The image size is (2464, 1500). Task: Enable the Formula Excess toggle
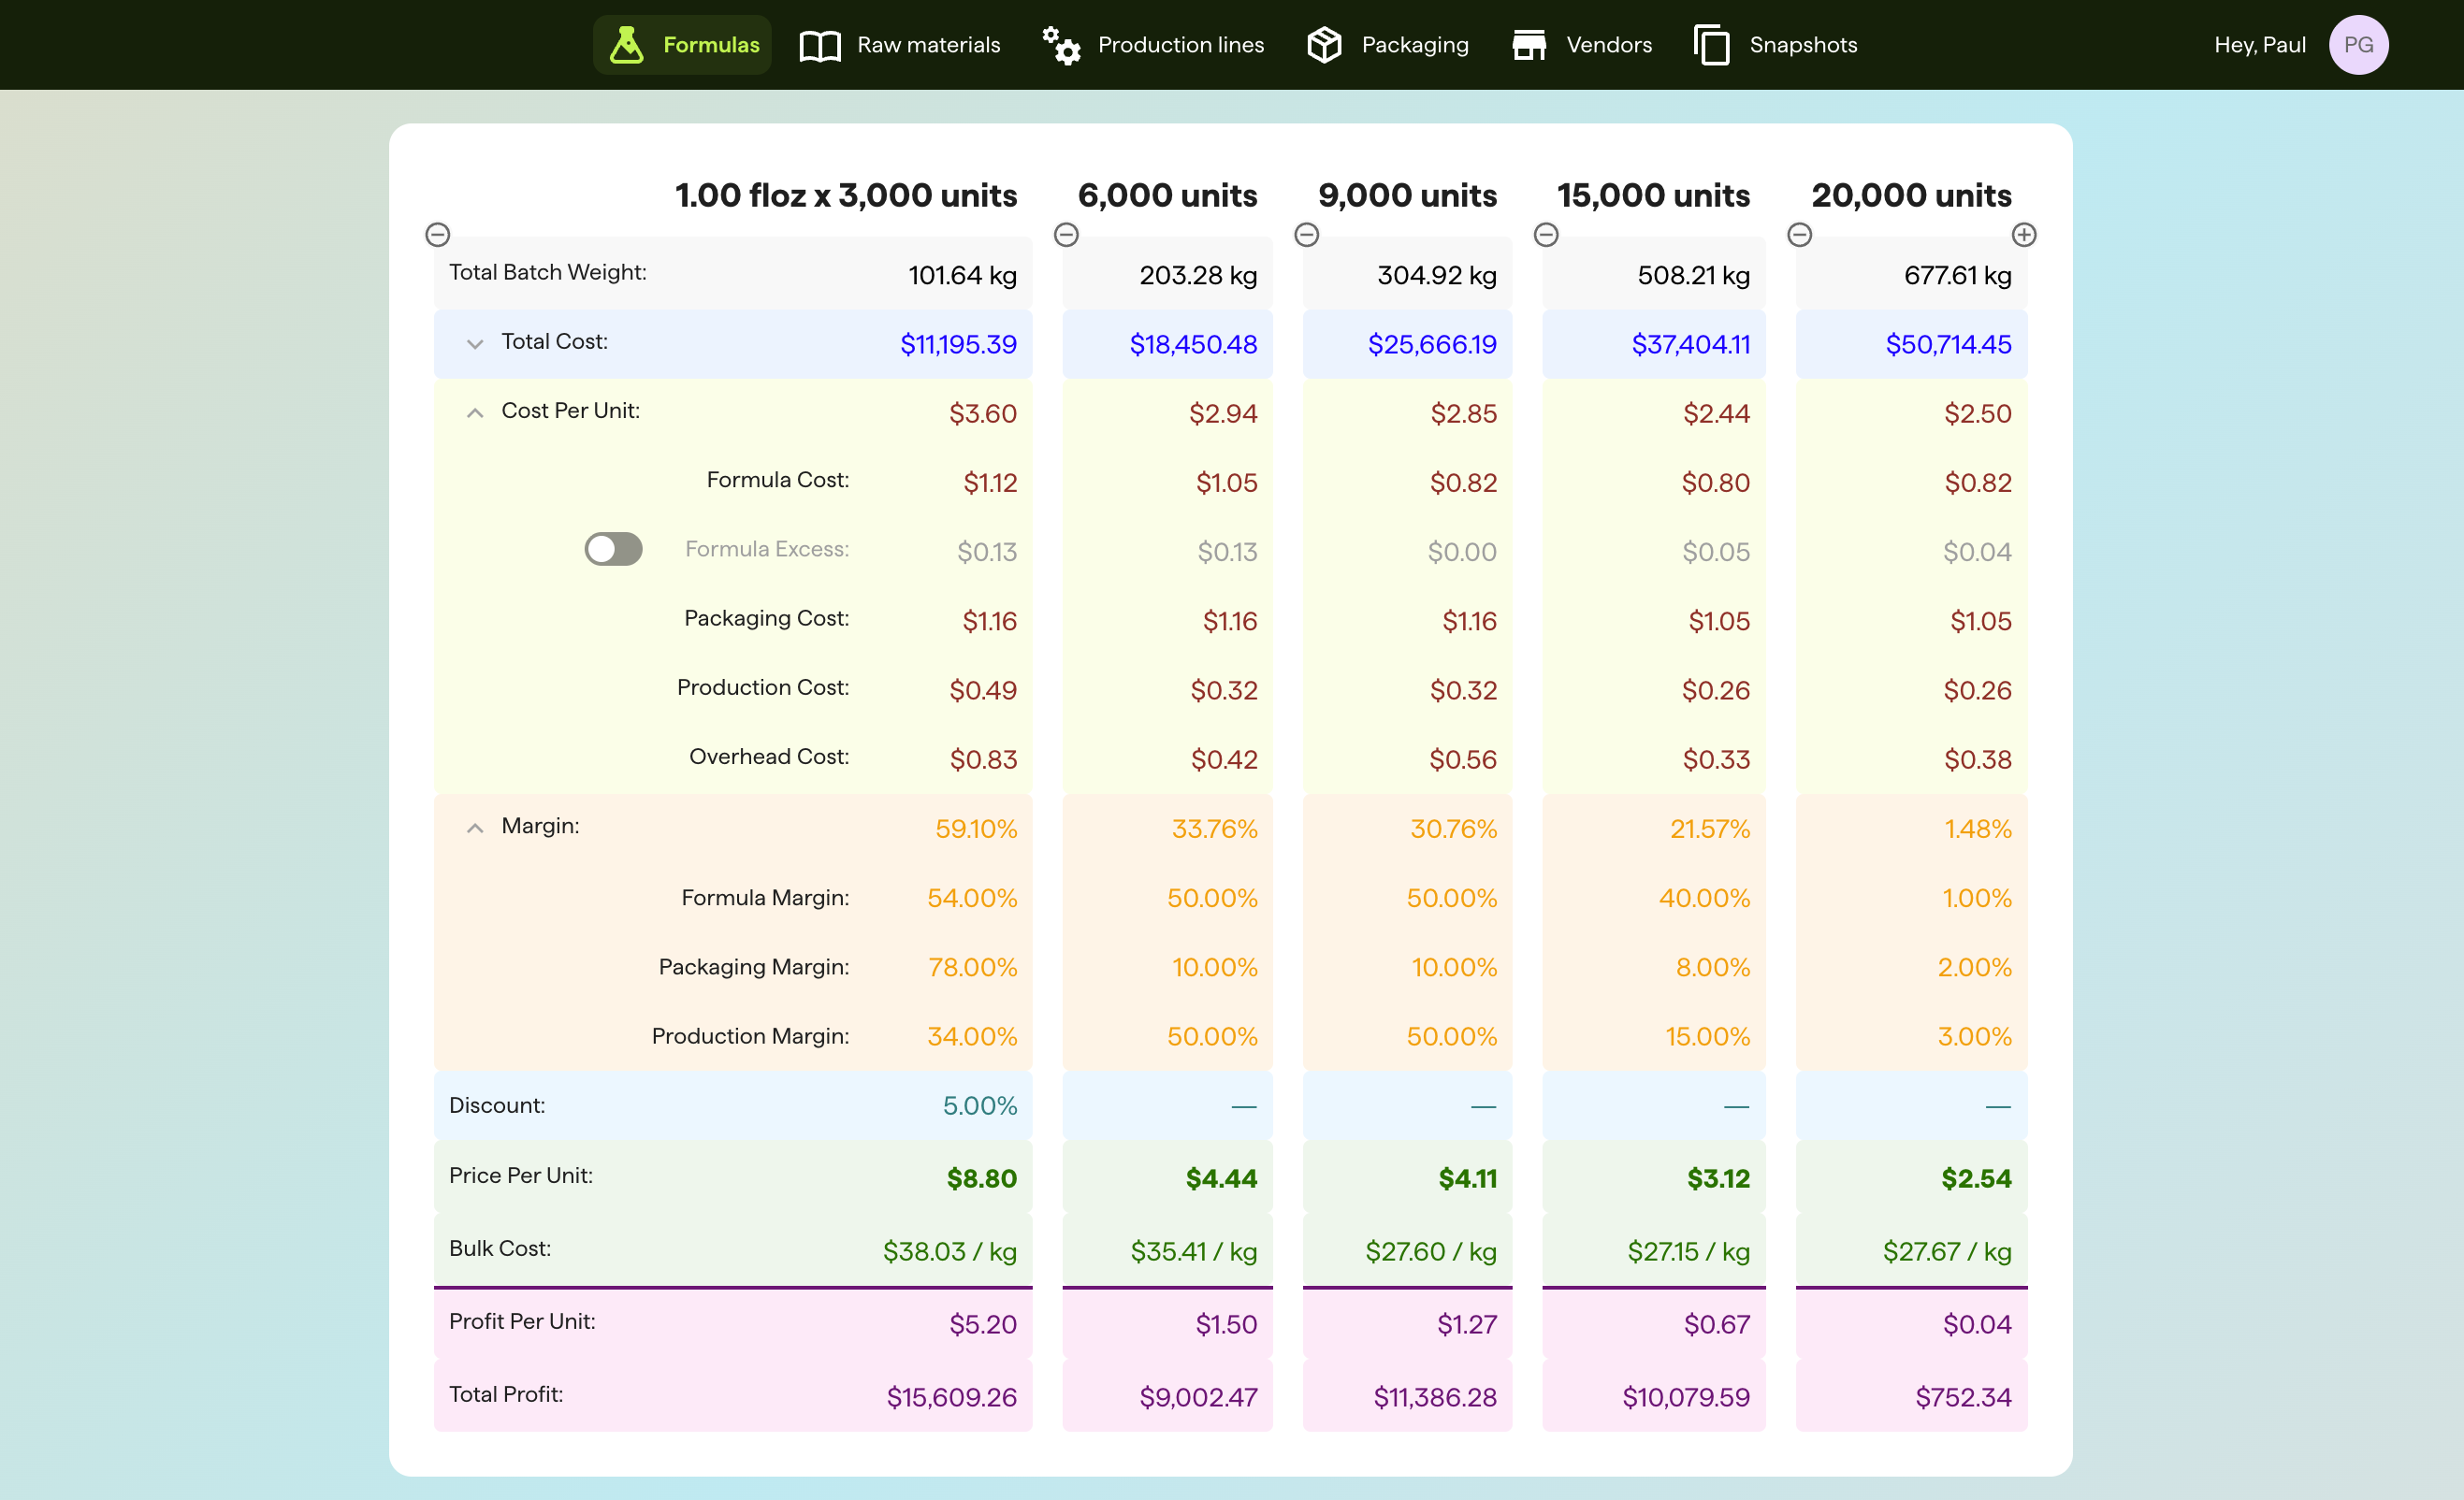613,549
